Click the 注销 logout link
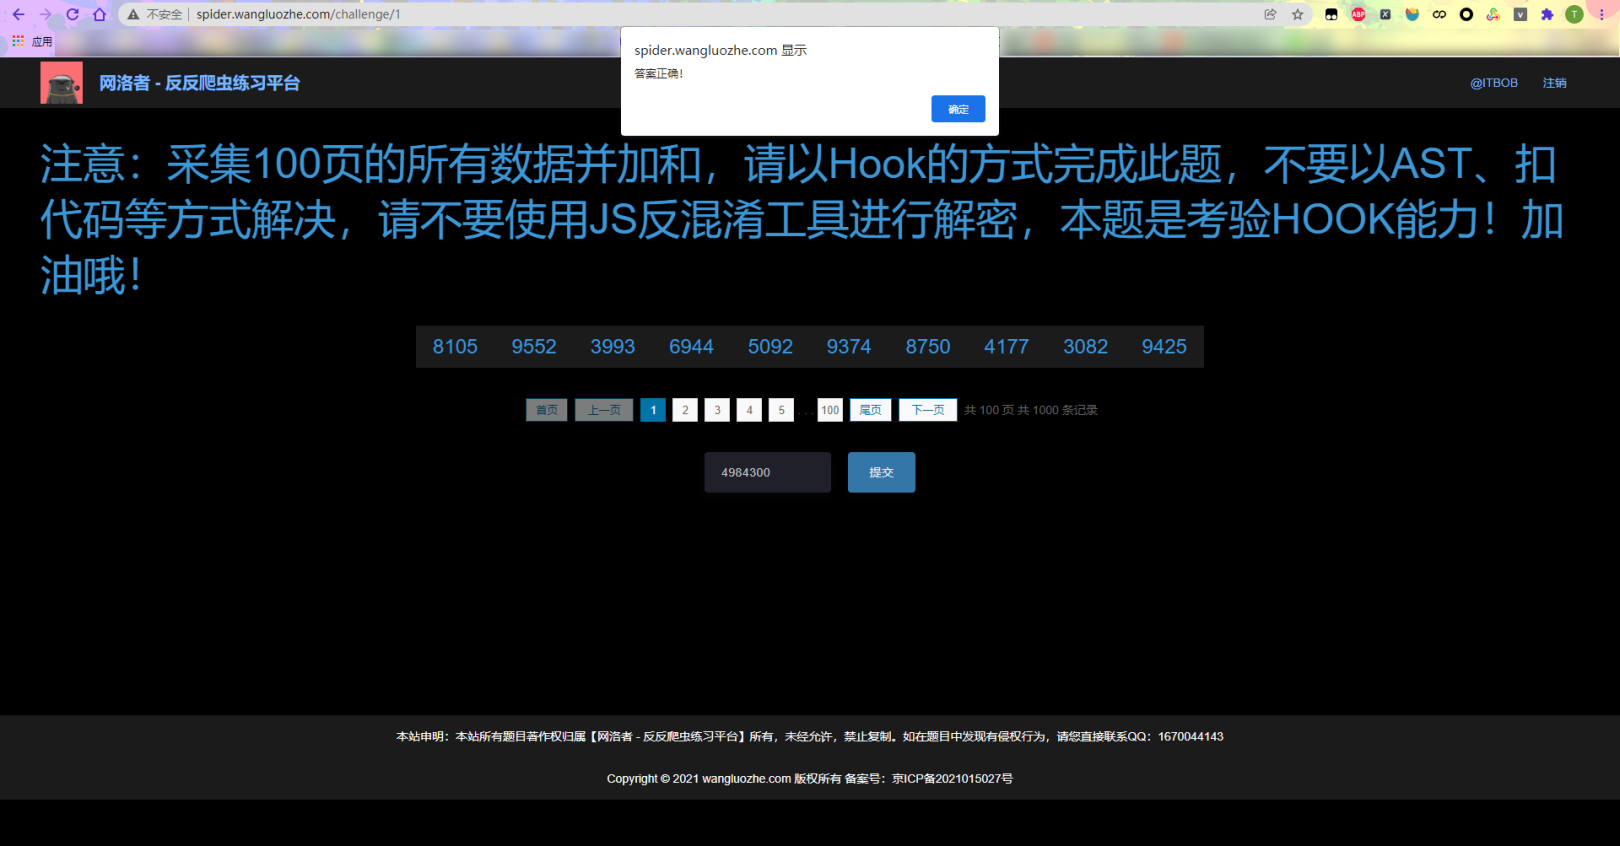The height and width of the screenshot is (846, 1620). 1554,83
